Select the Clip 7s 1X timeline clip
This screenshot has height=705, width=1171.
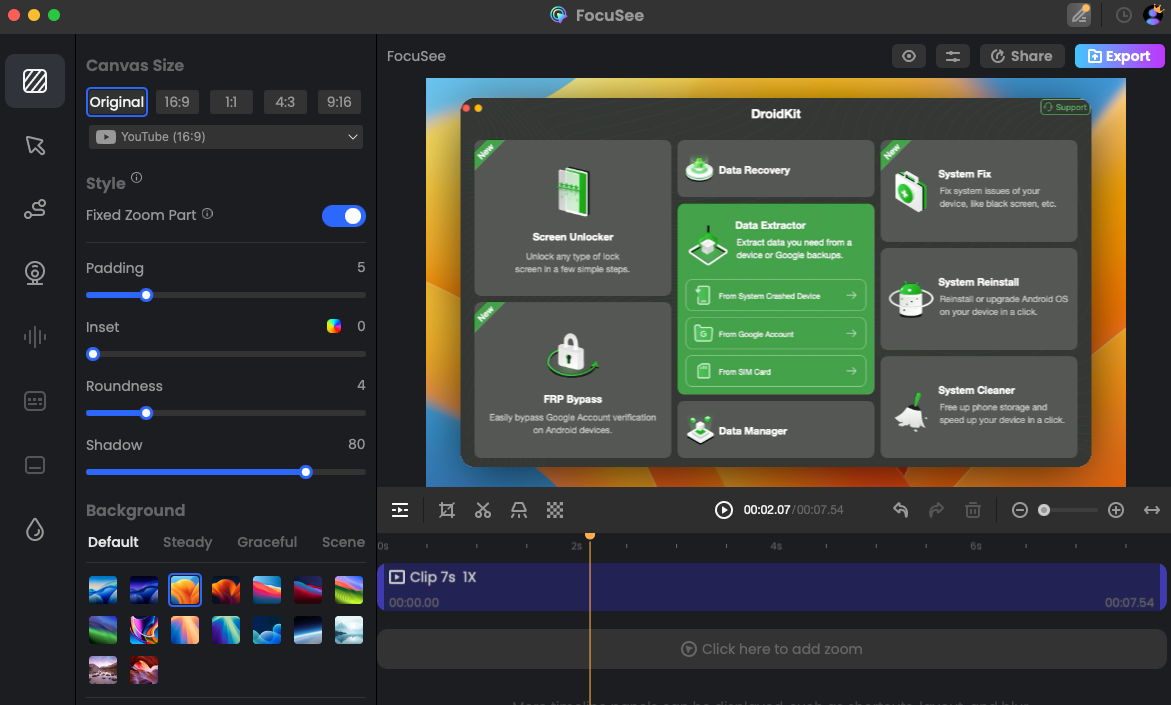click(x=771, y=588)
